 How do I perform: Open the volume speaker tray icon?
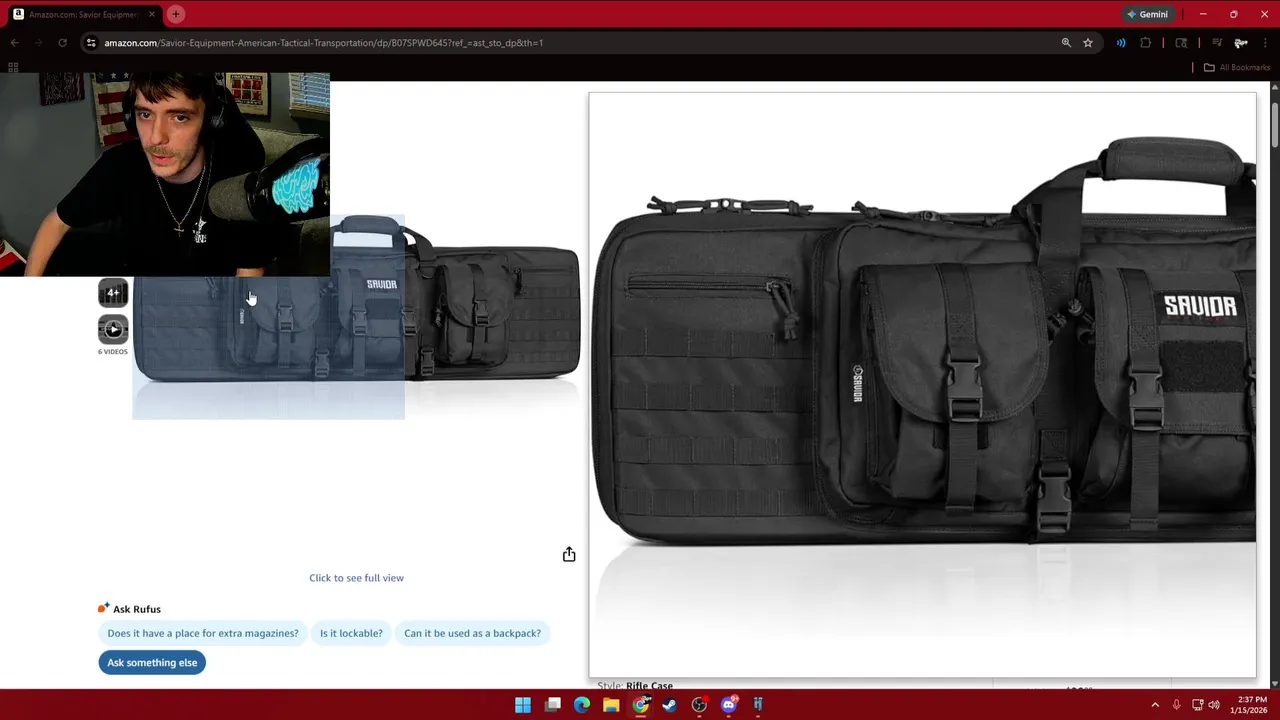[x=1214, y=705]
